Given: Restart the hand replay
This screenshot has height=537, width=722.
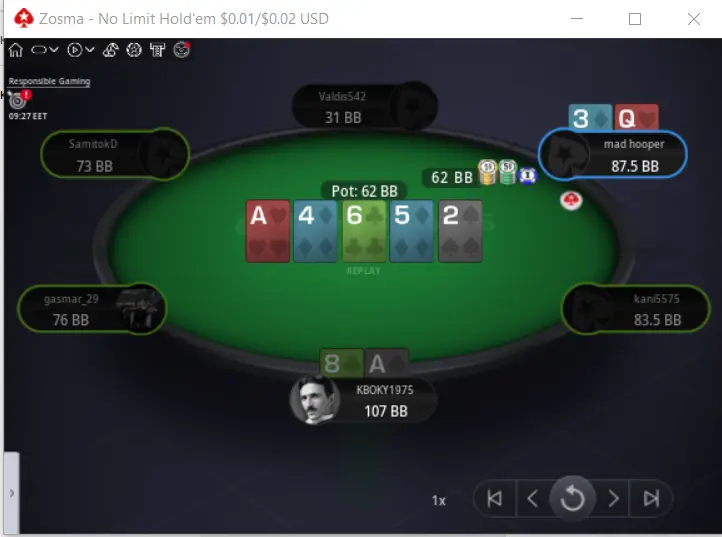Looking at the screenshot, I should (x=572, y=498).
